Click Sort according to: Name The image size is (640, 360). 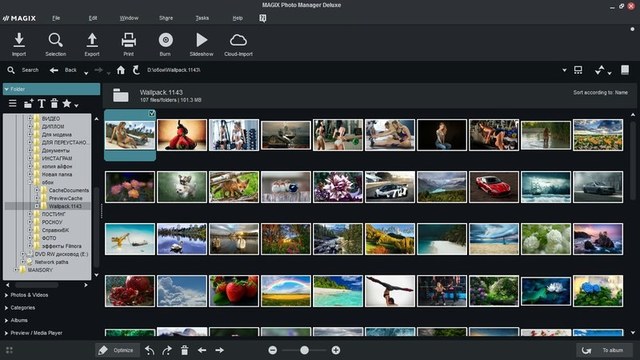pos(600,93)
